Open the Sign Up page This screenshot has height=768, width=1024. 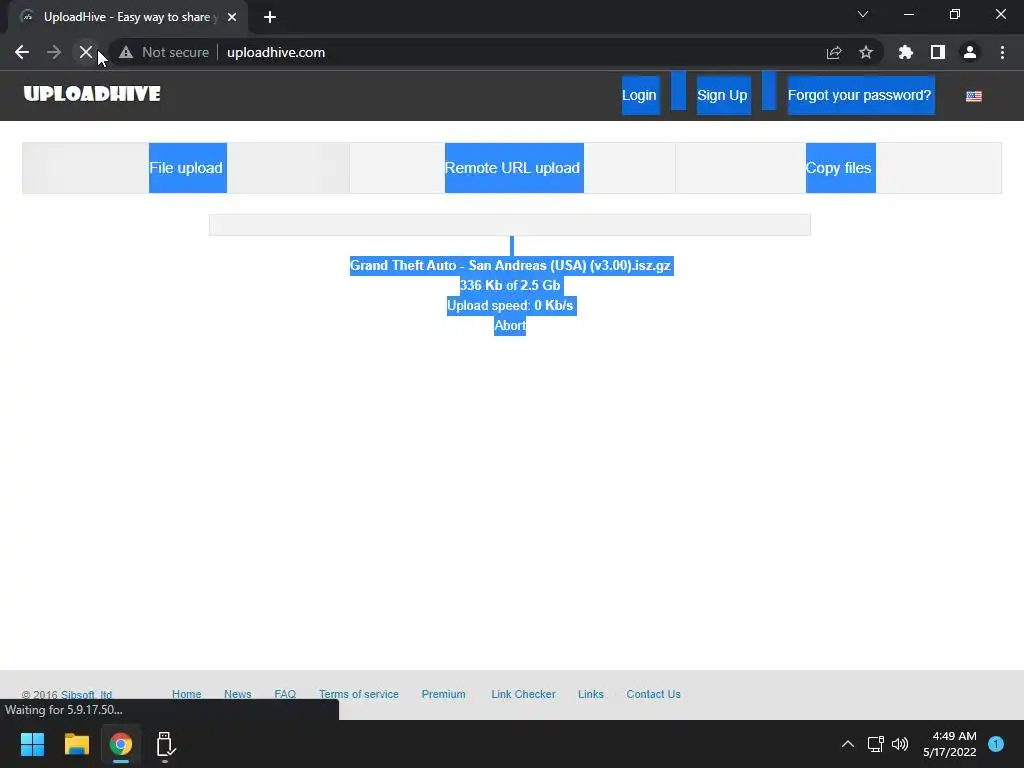coord(722,95)
